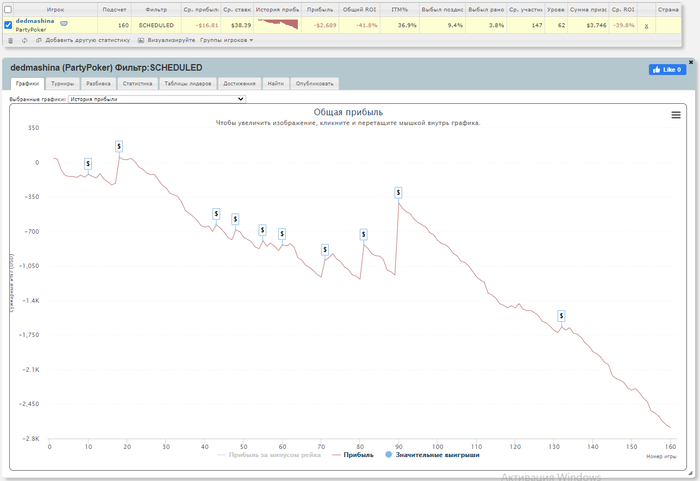Click the -$2,689 profit value
Viewport: 700px width, 481px height.
(325, 25)
